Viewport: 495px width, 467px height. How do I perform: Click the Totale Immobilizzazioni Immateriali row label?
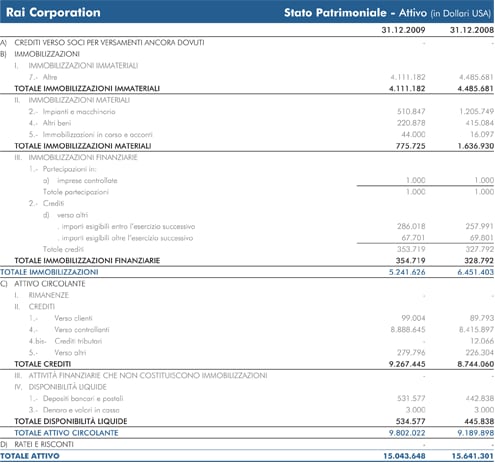87,89
